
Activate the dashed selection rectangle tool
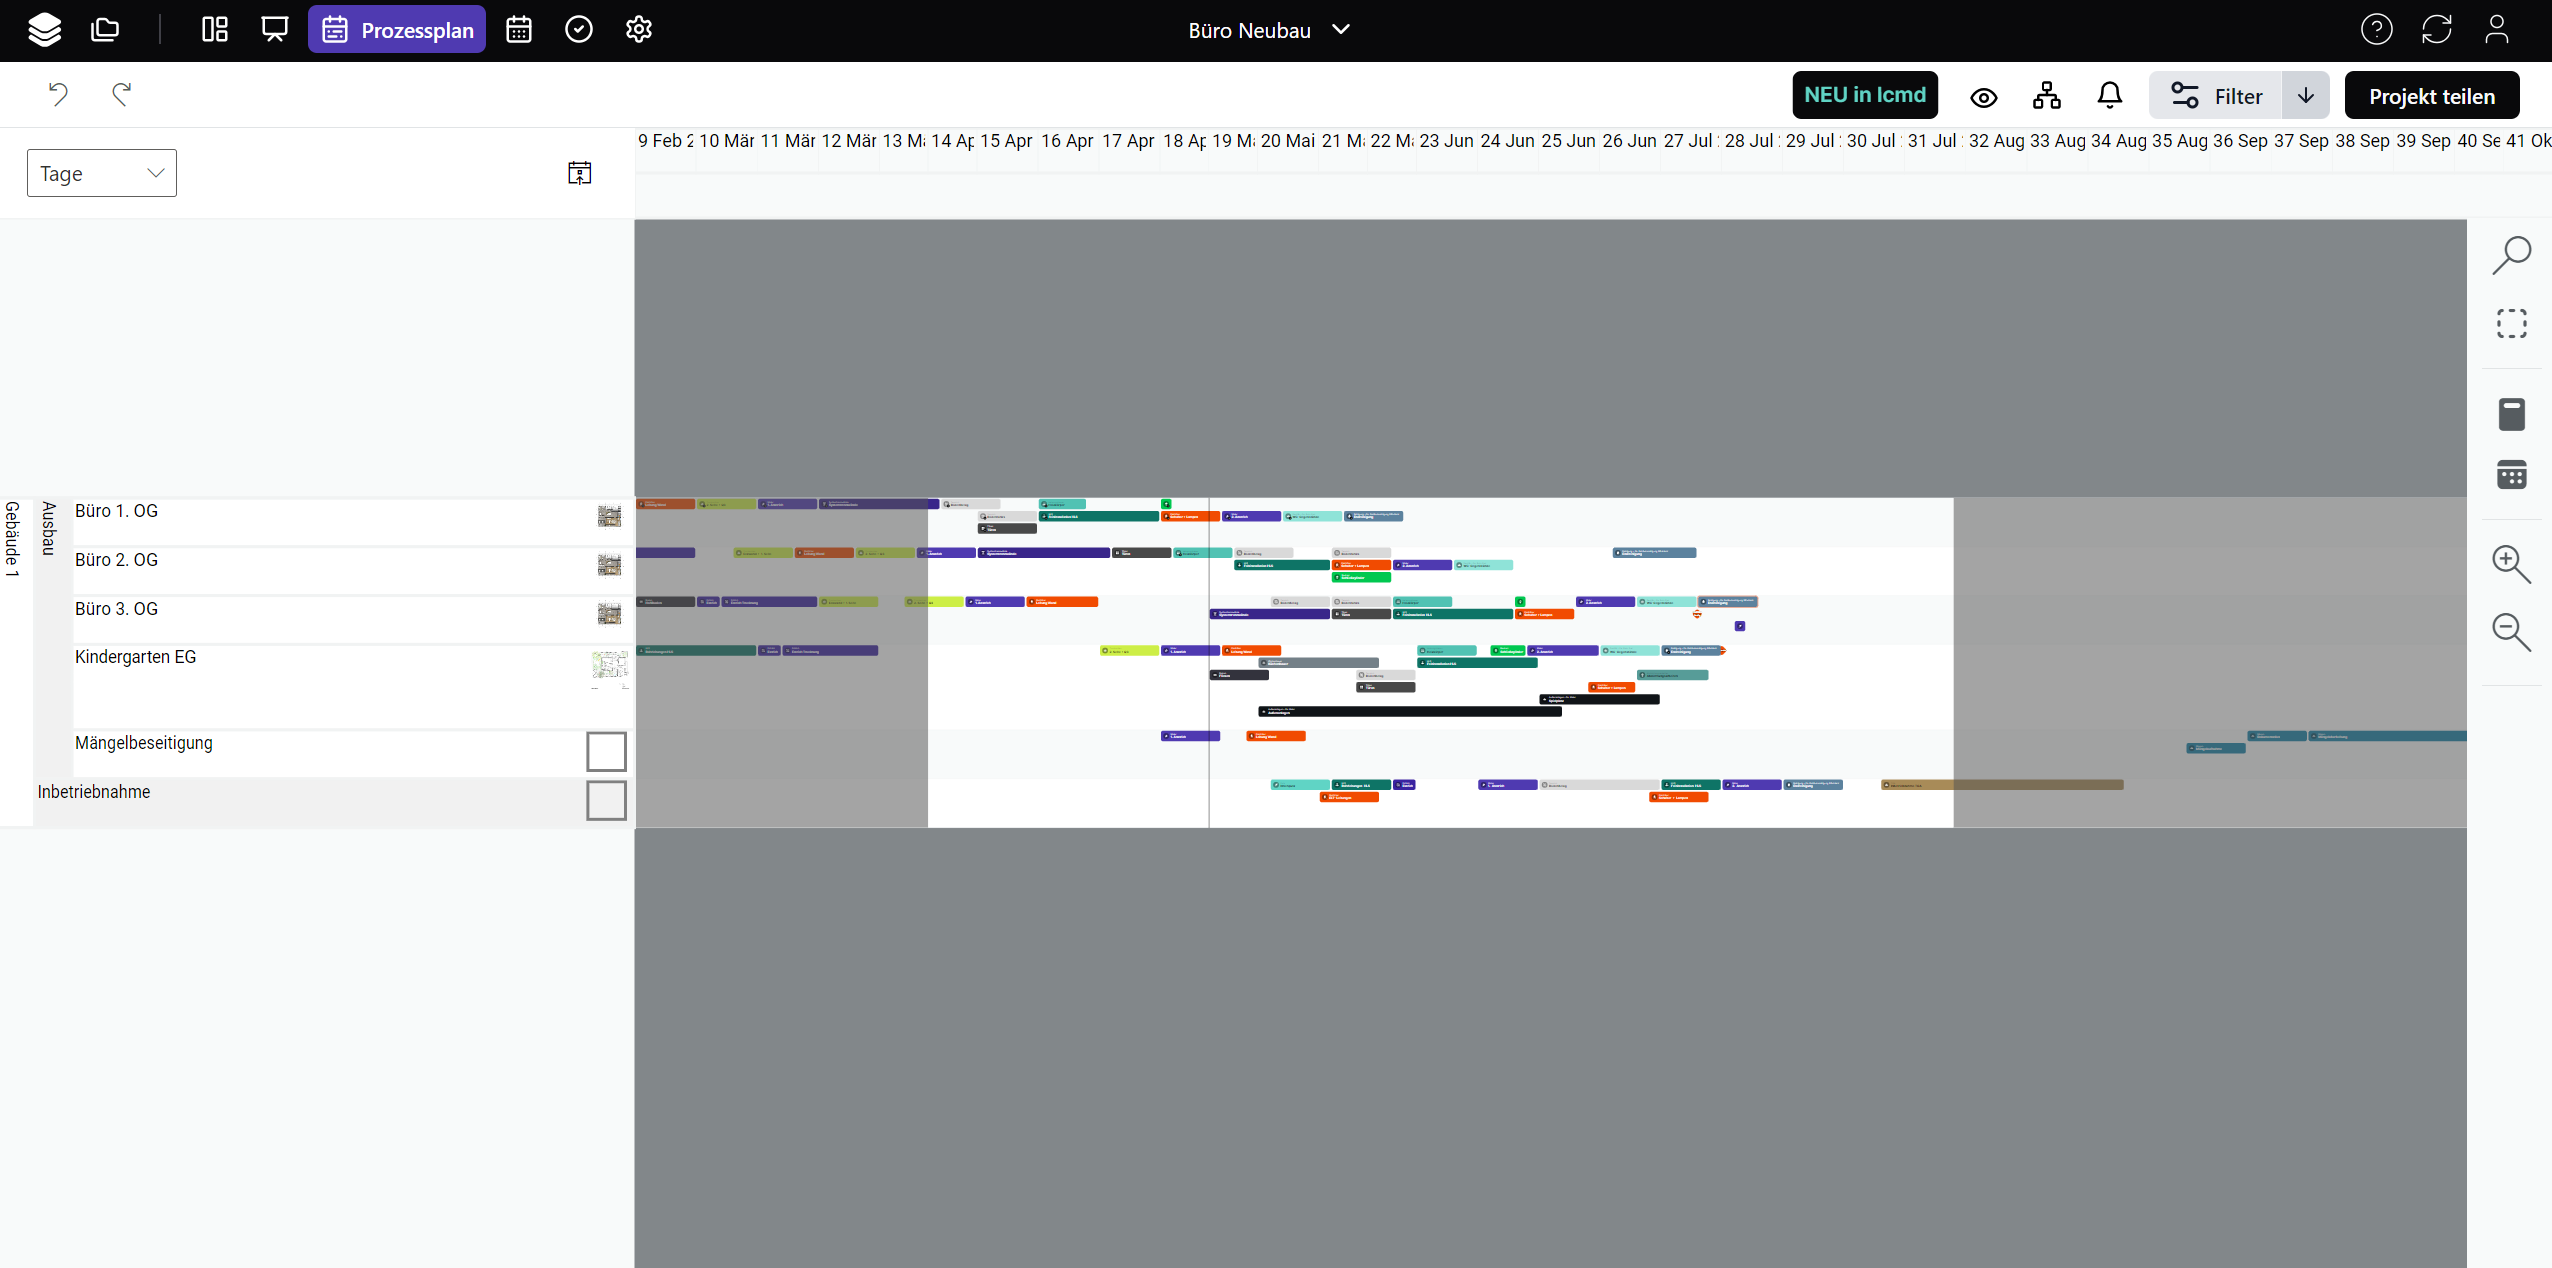2511,324
